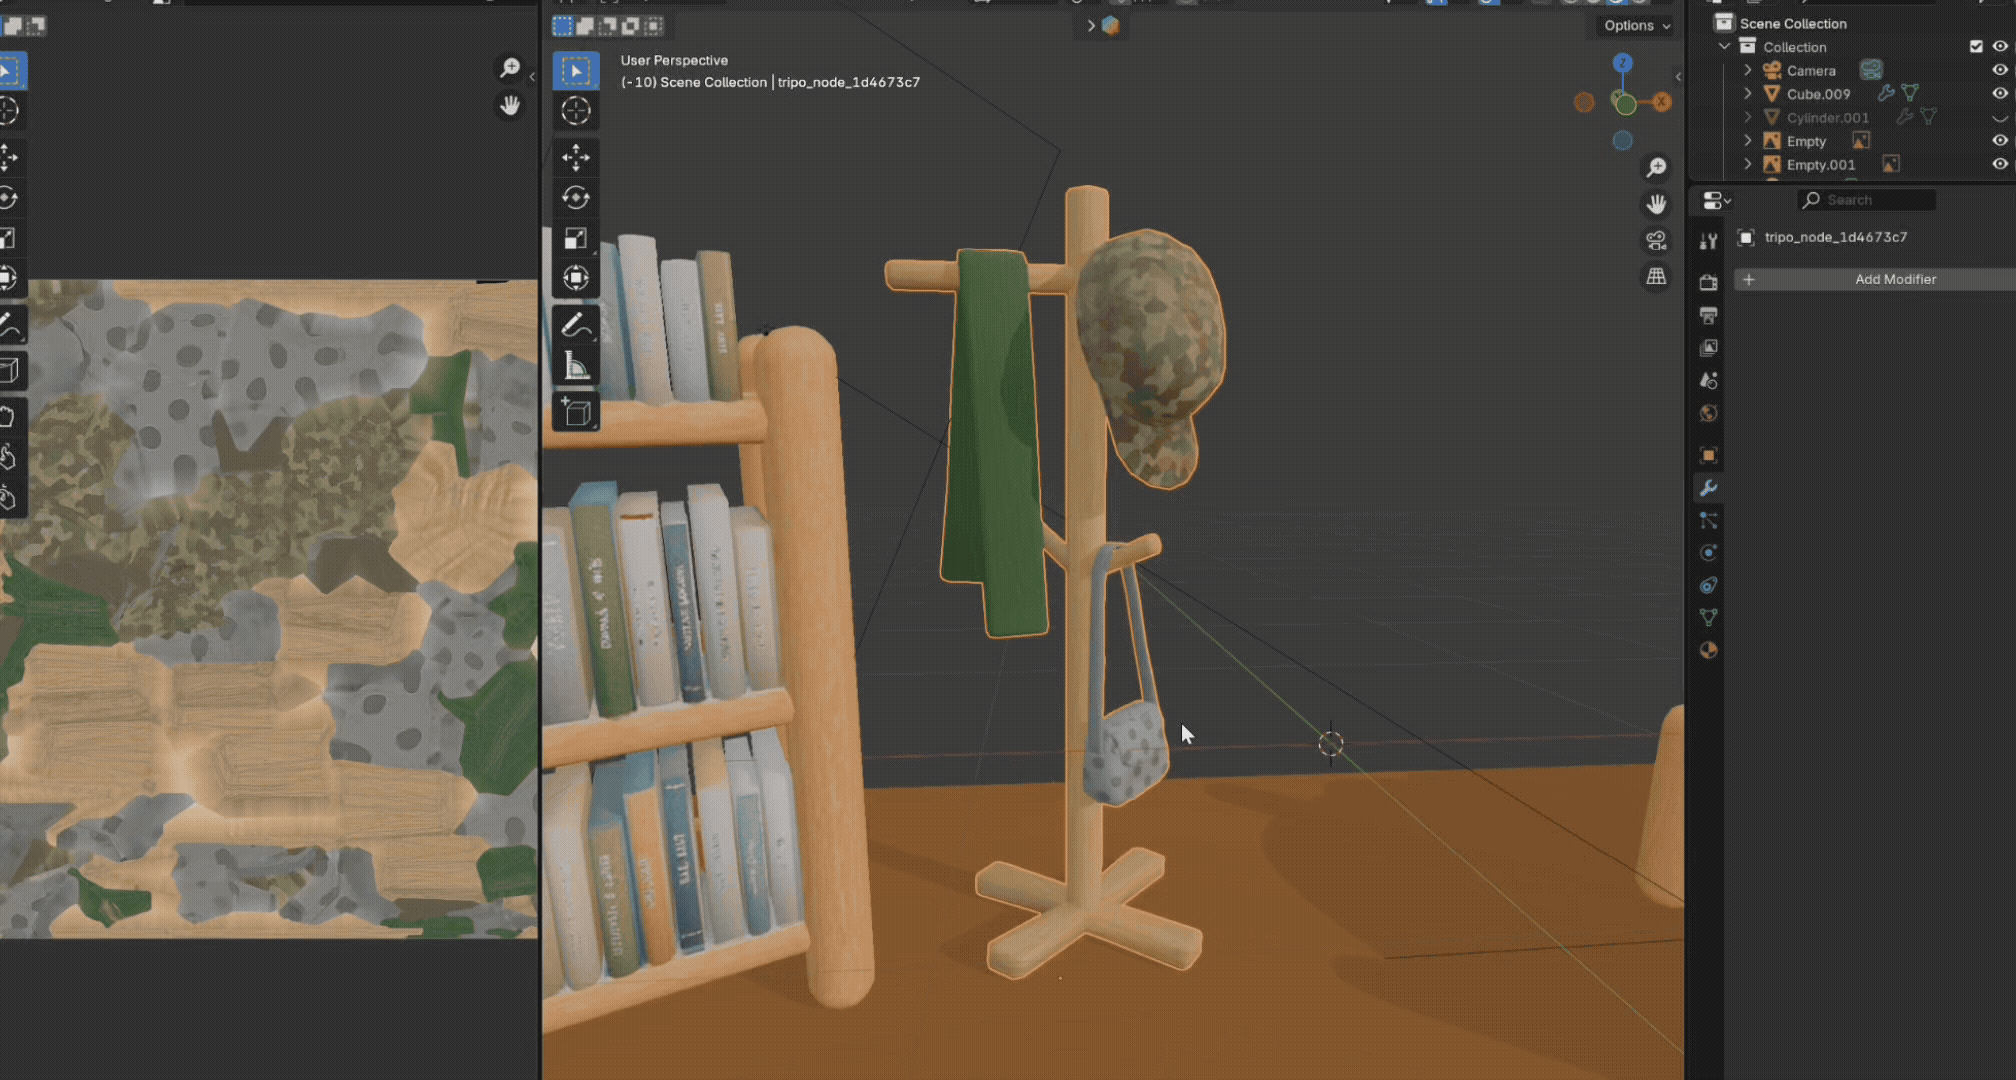
Task: Switch to orthographic grid view toggle
Action: 1656,276
